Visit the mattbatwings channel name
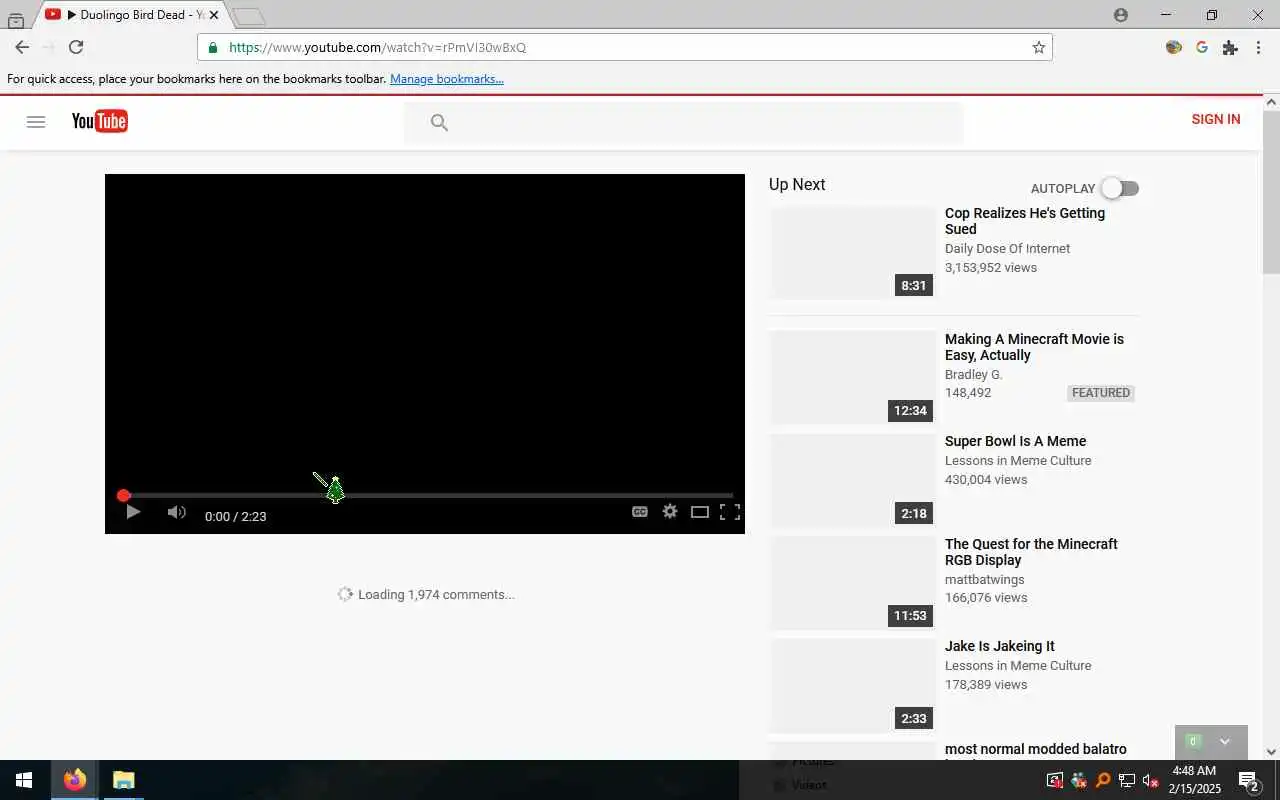 985,579
